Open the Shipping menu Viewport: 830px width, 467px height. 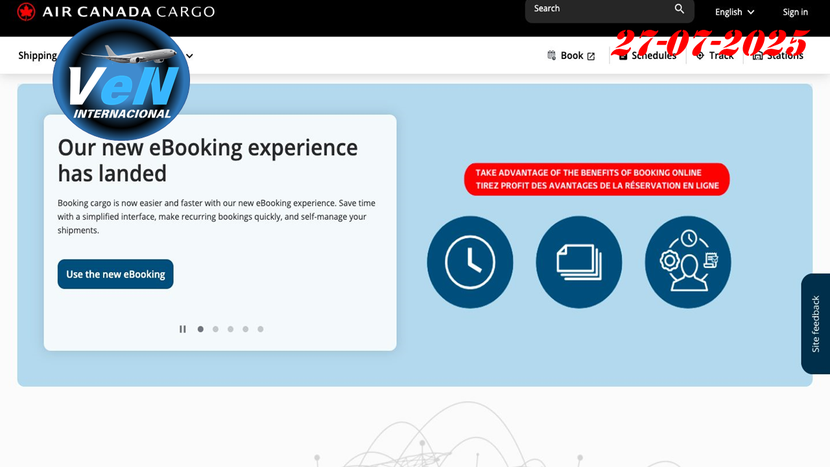[38, 55]
